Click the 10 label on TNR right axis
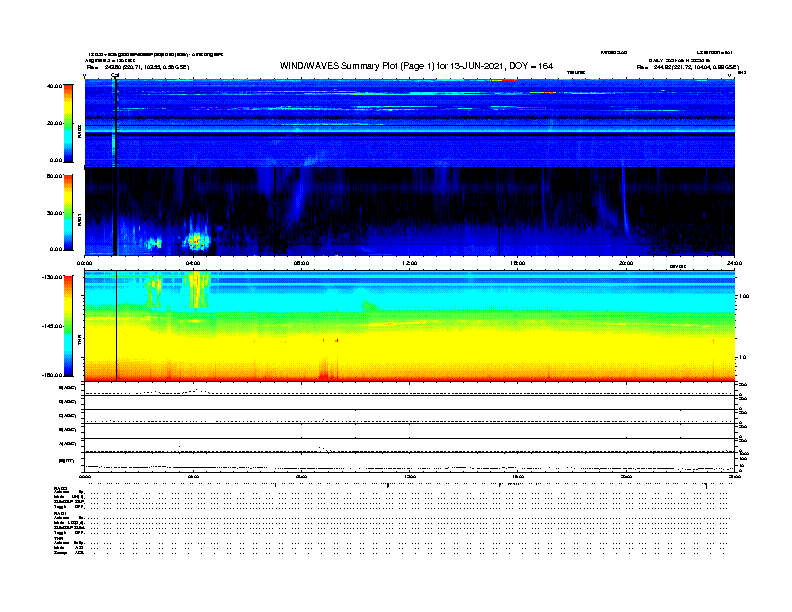 click(742, 358)
